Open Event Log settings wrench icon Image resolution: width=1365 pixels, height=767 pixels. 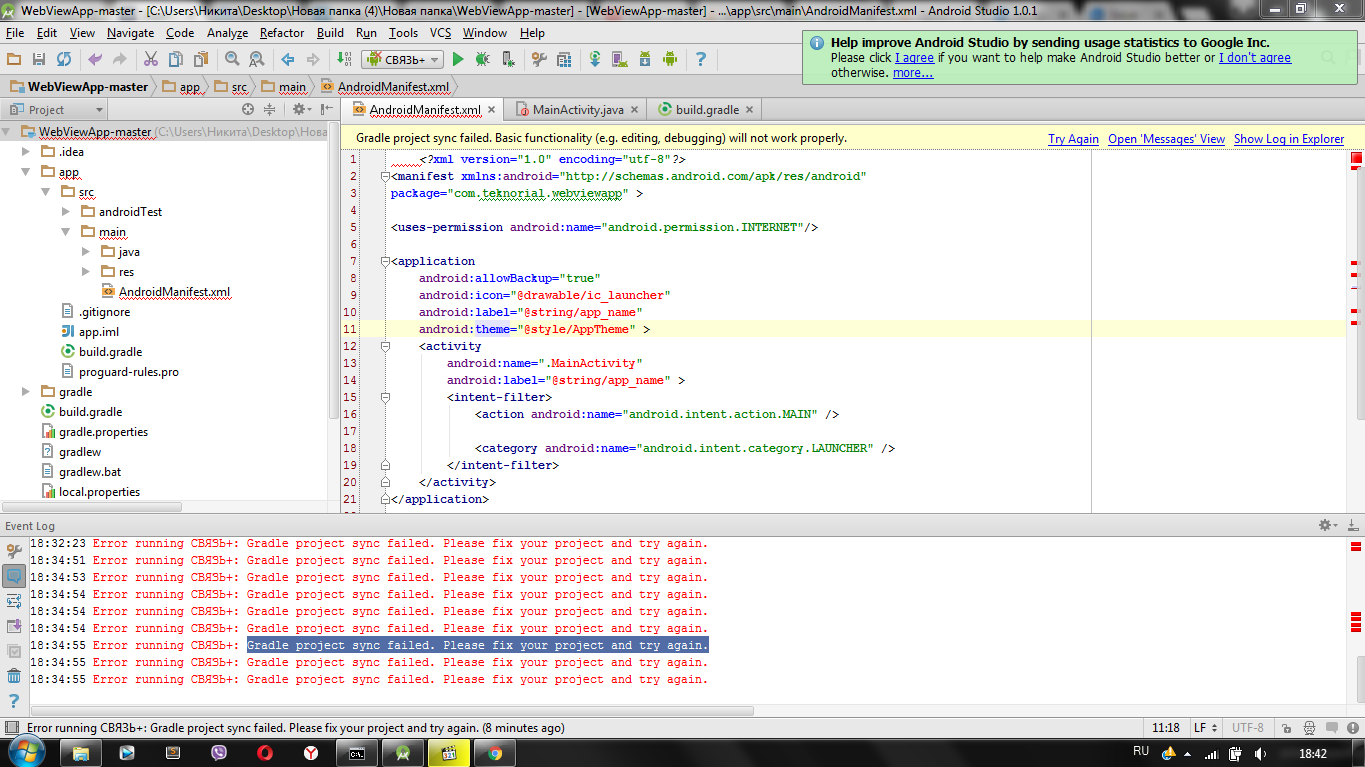[14, 551]
